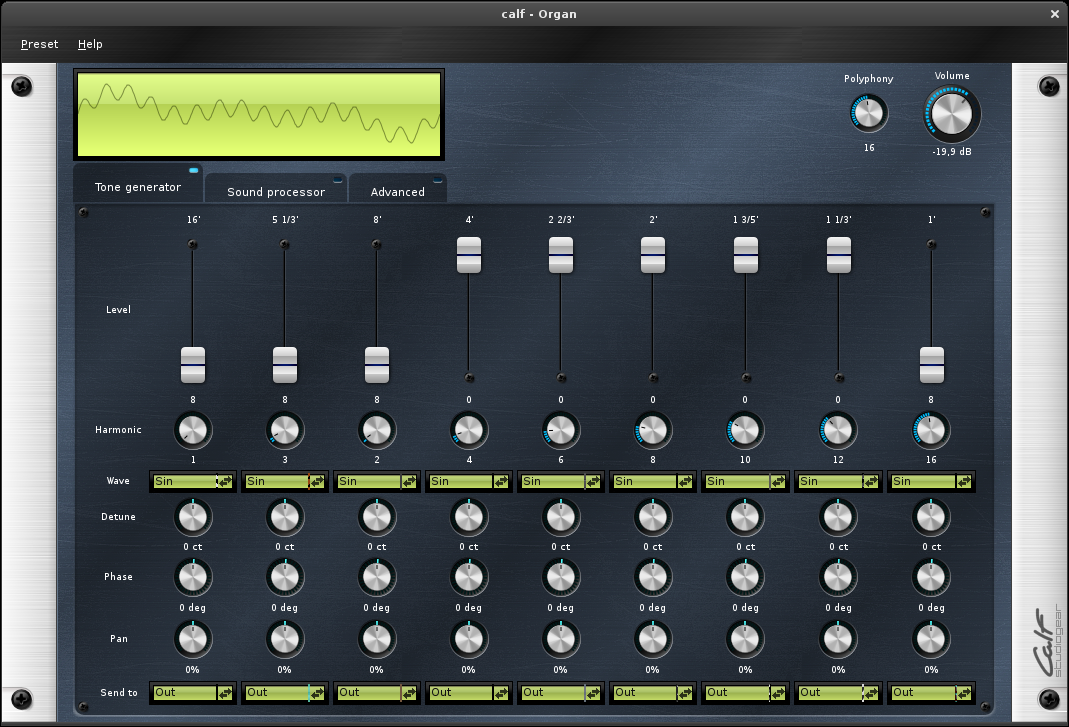The image size is (1069, 727).
Task: Open the Preset menu
Action: (39, 44)
